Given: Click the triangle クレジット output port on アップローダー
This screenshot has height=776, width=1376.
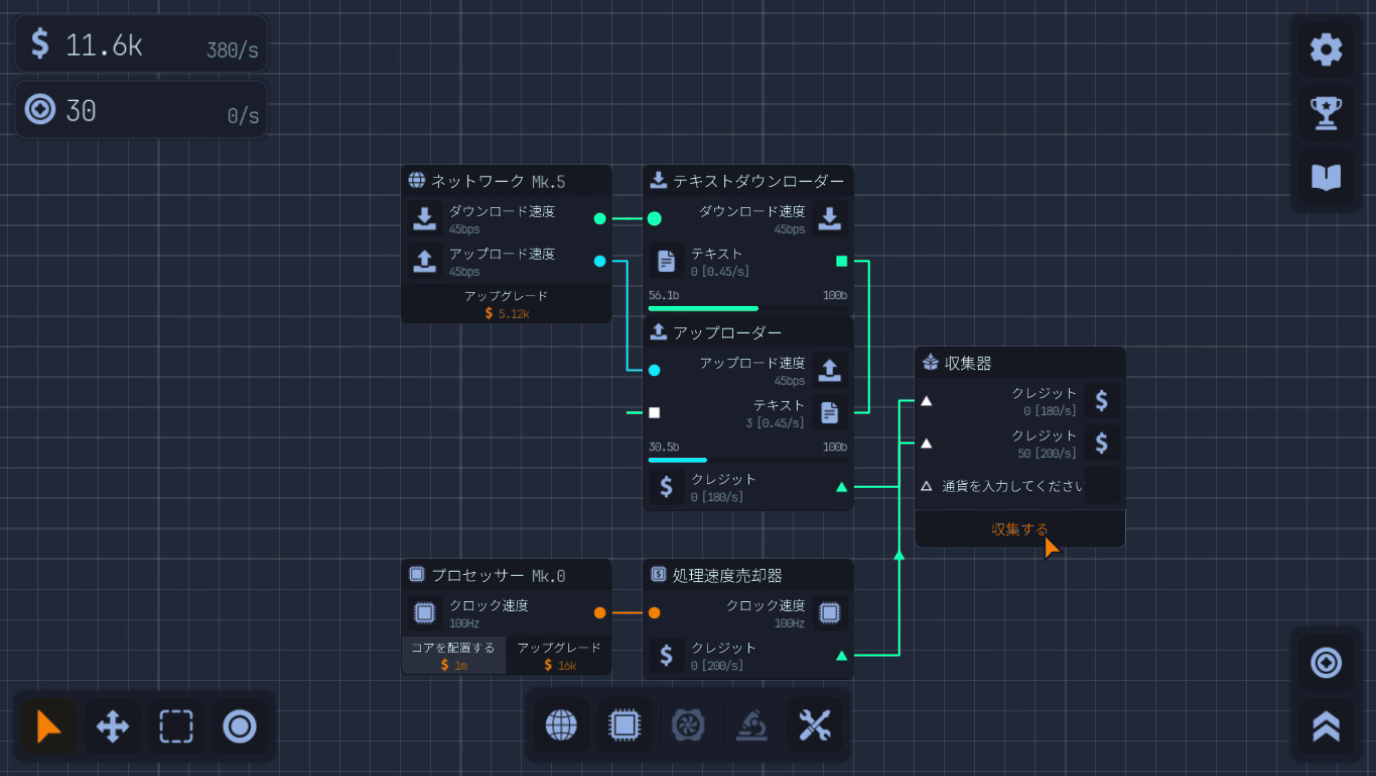Looking at the screenshot, I should pyautogui.click(x=841, y=487).
